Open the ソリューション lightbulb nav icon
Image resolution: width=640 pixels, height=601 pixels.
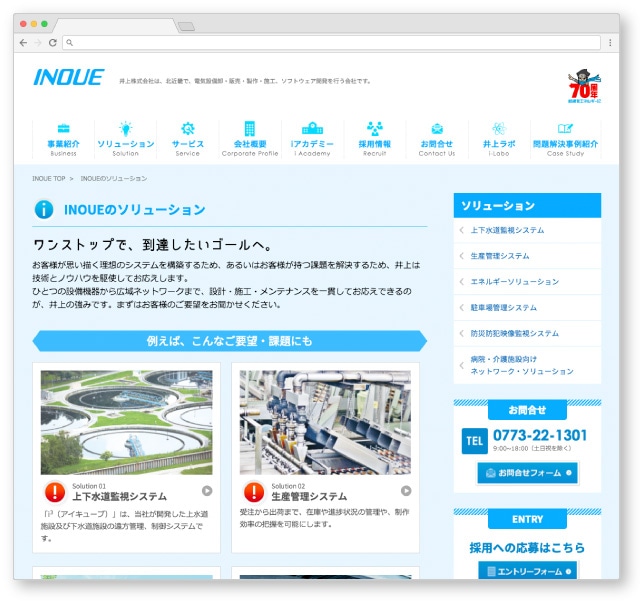point(126,129)
